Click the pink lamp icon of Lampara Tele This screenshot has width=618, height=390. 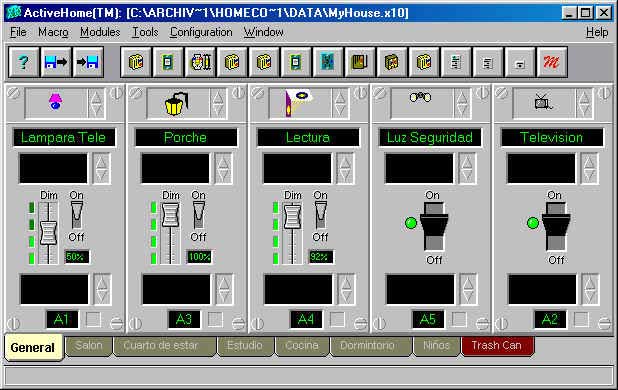(x=55, y=102)
